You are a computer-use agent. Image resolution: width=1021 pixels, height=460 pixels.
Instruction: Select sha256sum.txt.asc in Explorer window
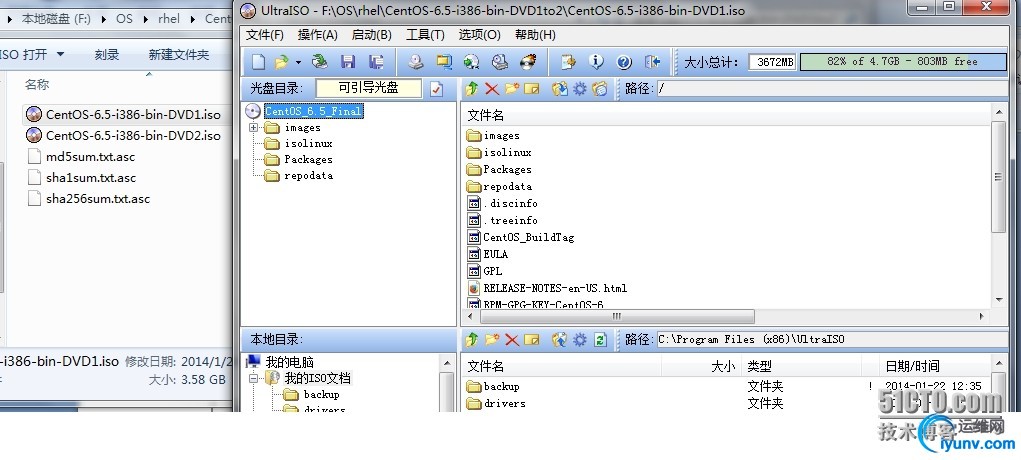[x=98, y=199]
